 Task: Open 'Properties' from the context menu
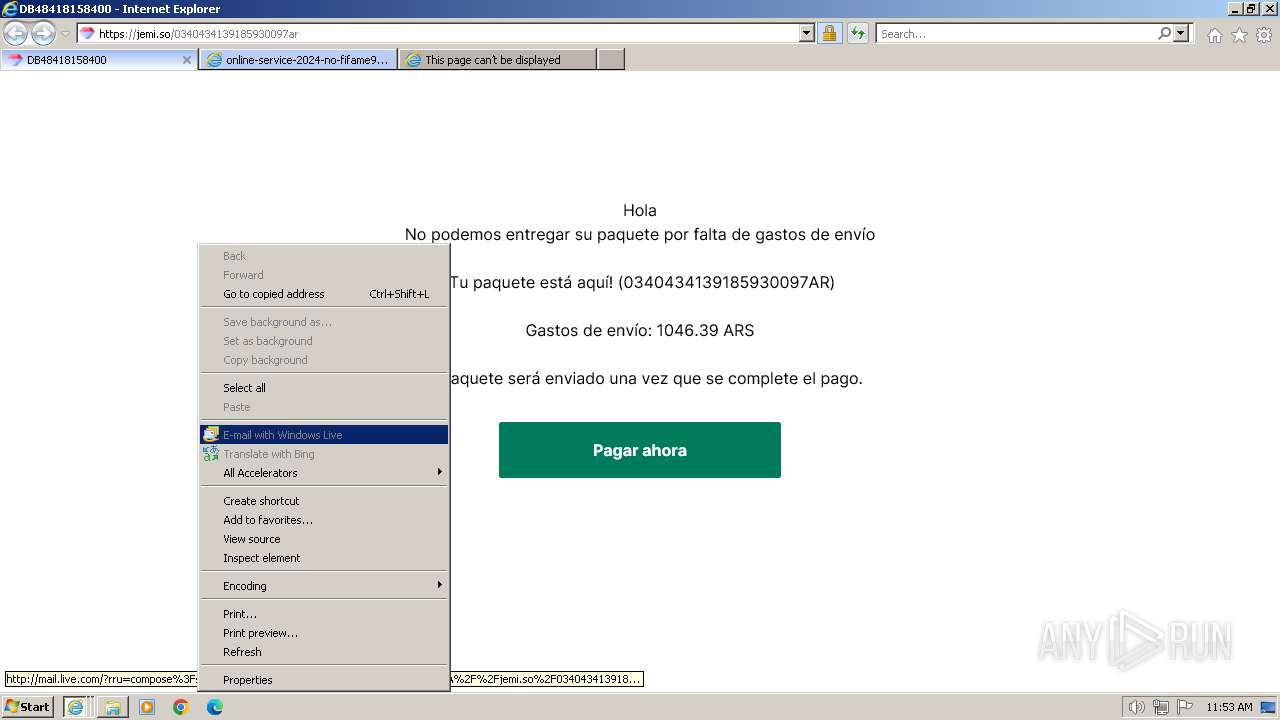click(x=324, y=680)
